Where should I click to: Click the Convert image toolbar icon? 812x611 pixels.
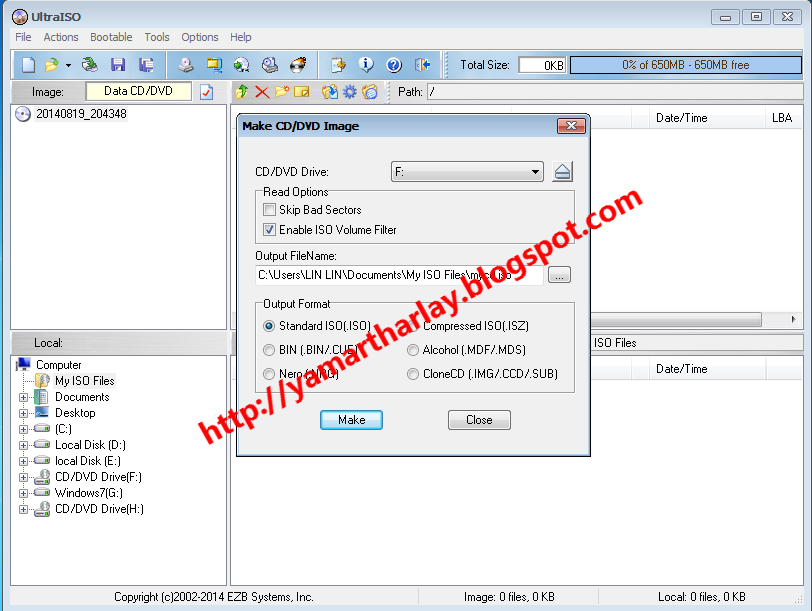214,65
